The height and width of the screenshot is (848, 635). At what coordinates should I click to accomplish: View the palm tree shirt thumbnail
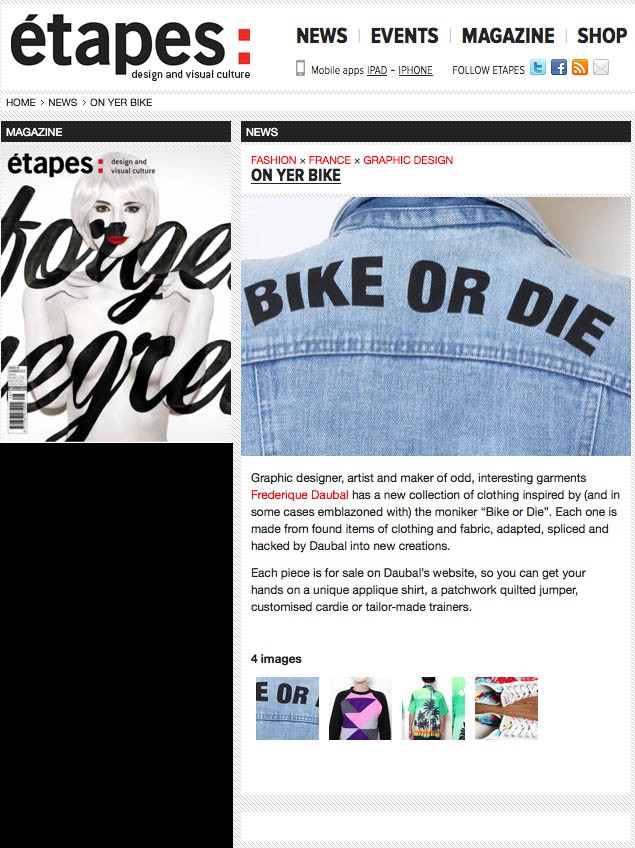[x=433, y=708]
